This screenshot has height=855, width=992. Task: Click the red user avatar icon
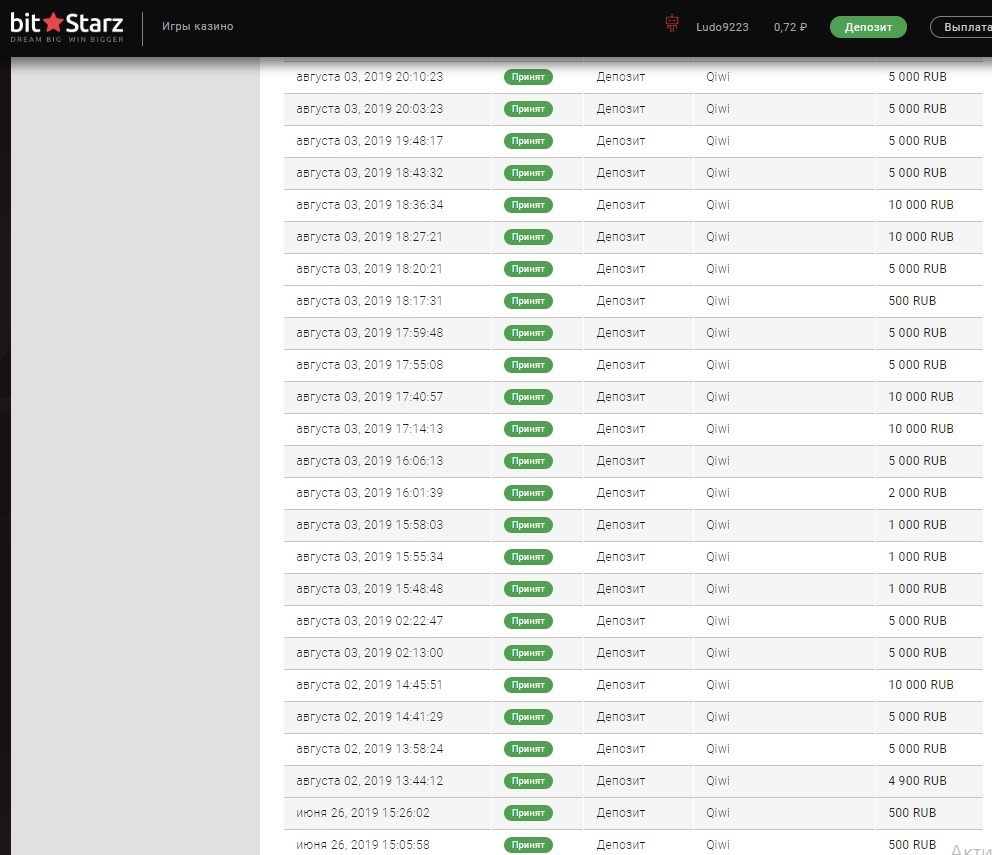click(672, 26)
